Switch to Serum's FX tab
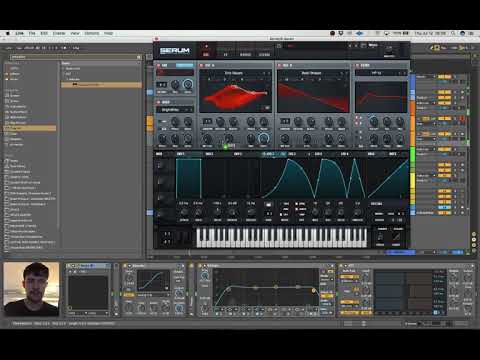 (x=225, y=54)
